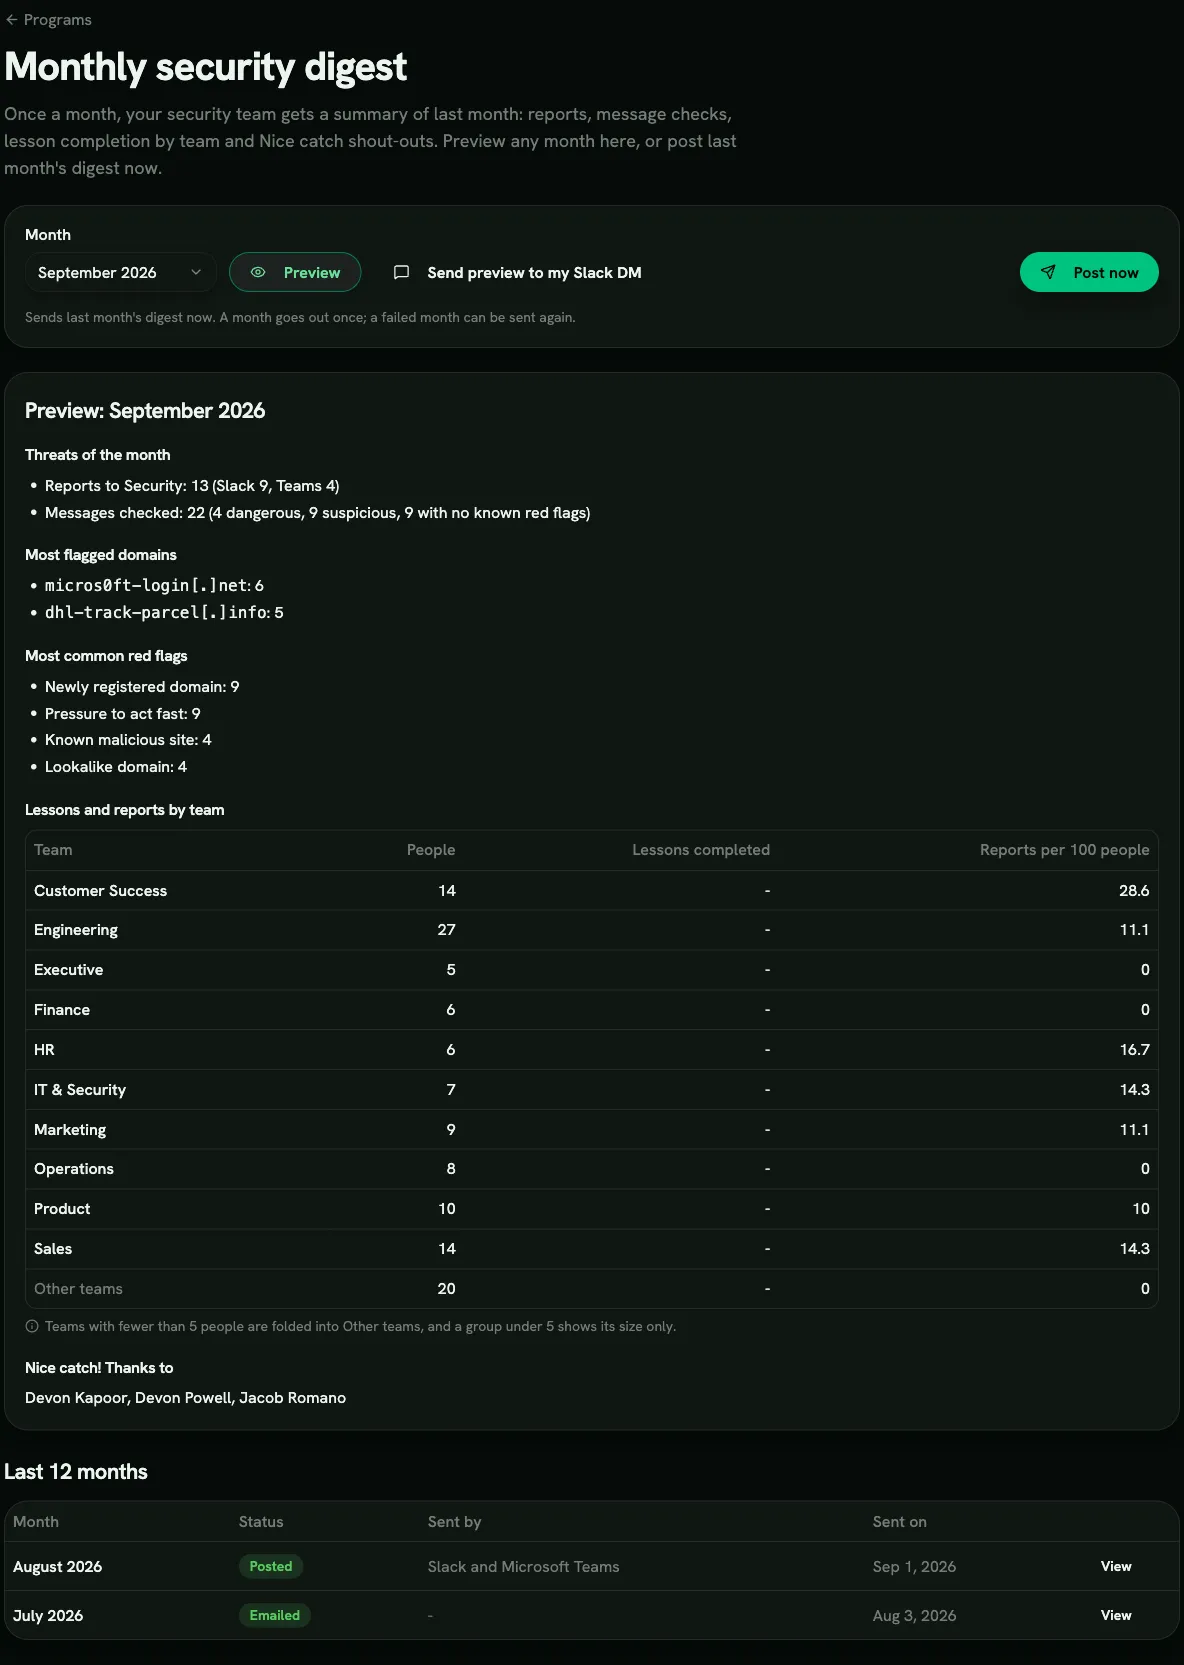Select the Product team row
Screen dimensions: 1184x1665
coord(592,1209)
